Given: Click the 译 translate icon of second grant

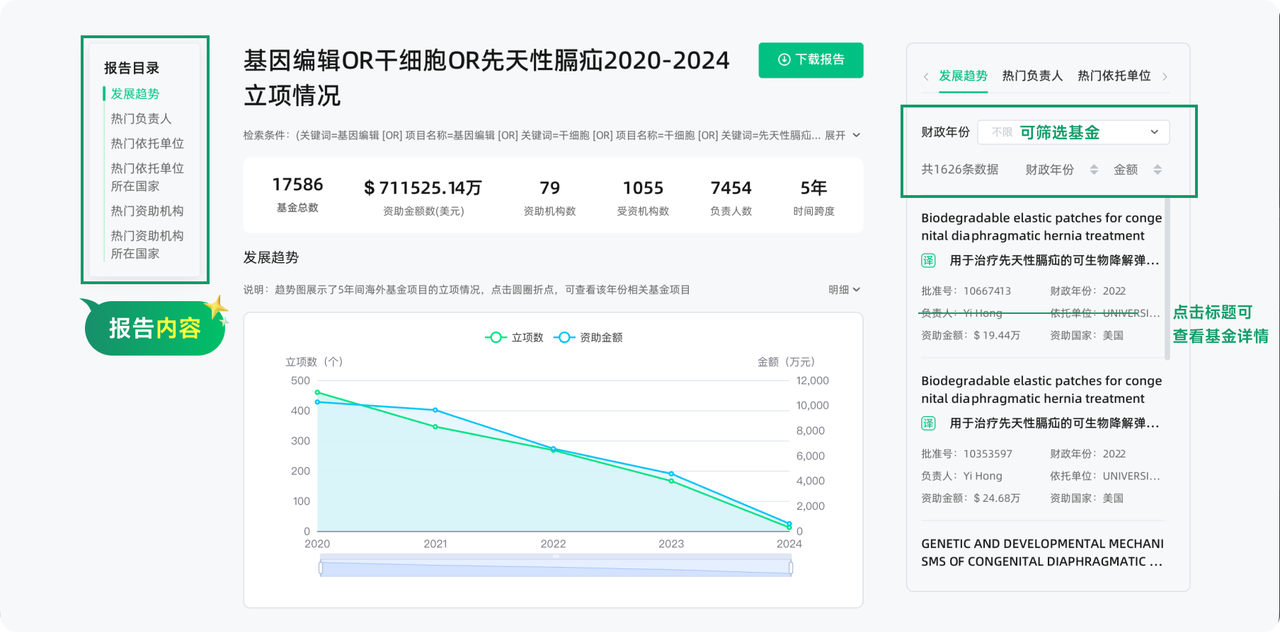Looking at the screenshot, I should tap(928, 423).
